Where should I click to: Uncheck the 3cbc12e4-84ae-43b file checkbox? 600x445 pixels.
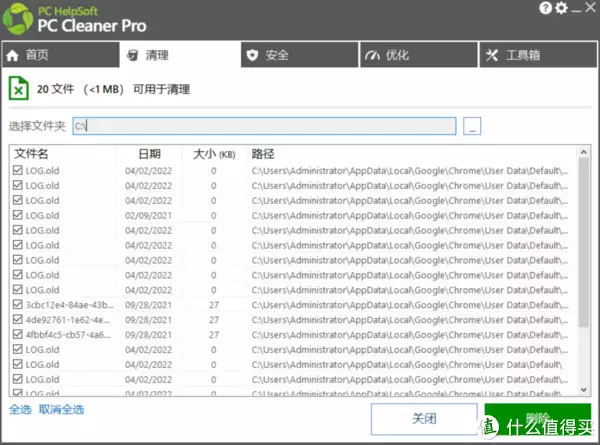click(x=17, y=305)
